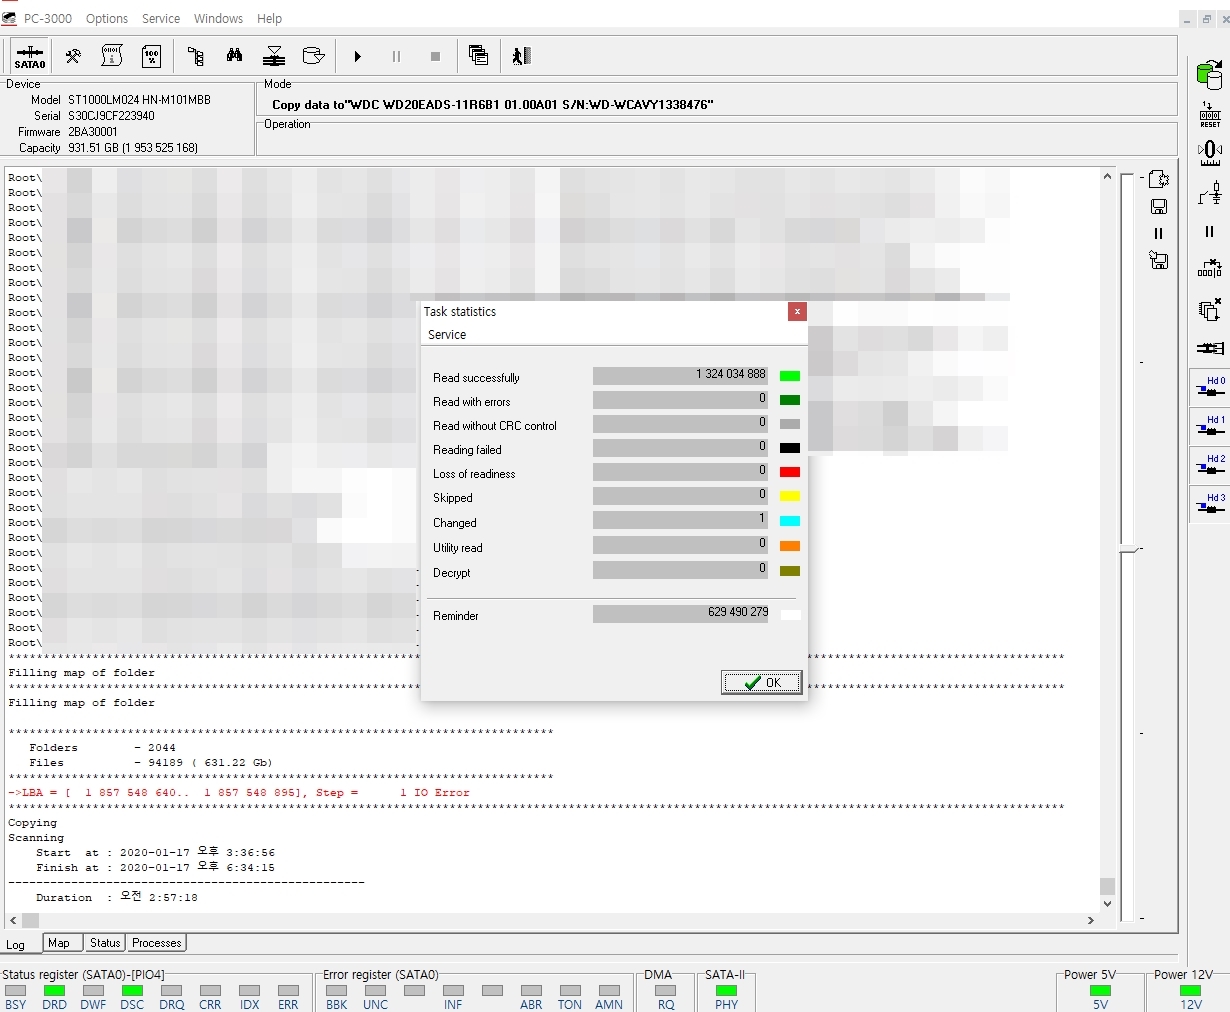Start the task with play button

click(357, 57)
